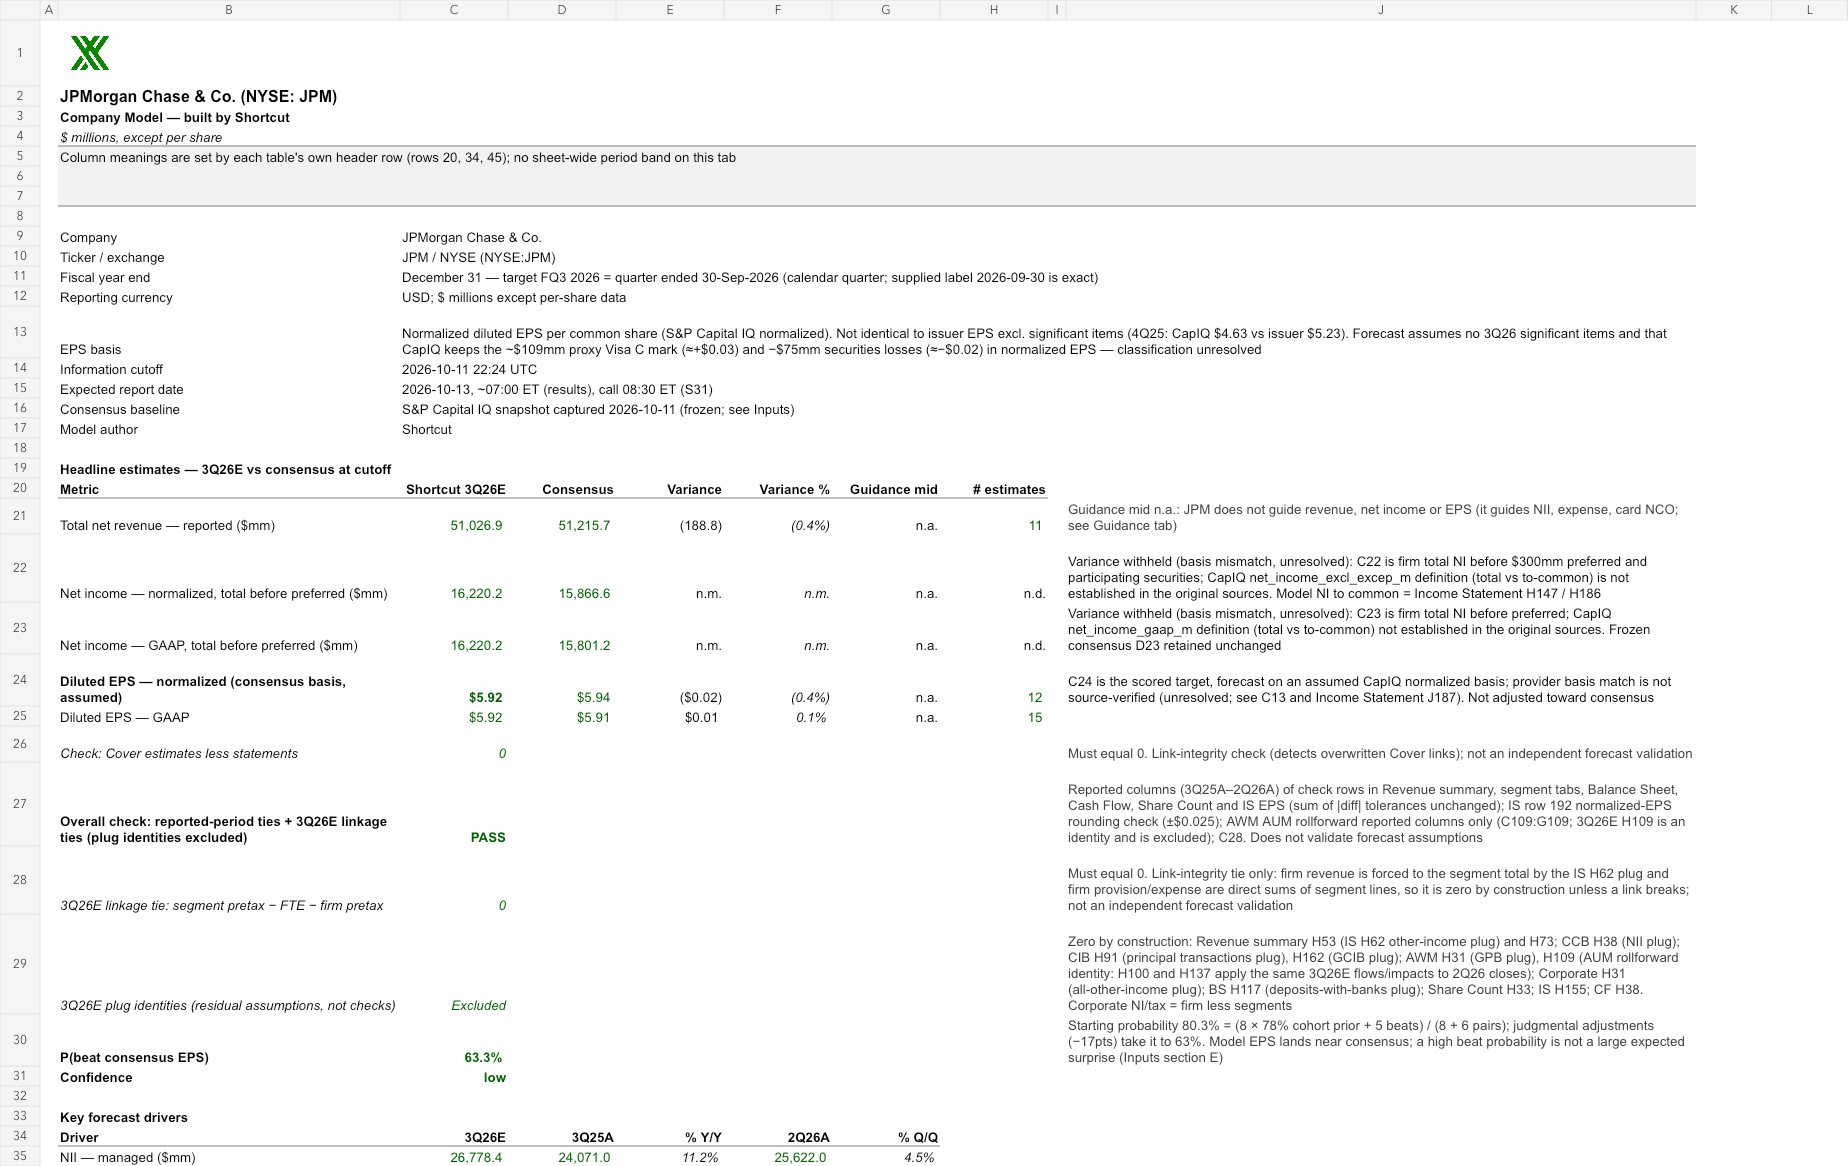Select the 'Diluted EPS — GAAP' row label
Viewport: 1848px width, 1166px height.
click(125, 718)
